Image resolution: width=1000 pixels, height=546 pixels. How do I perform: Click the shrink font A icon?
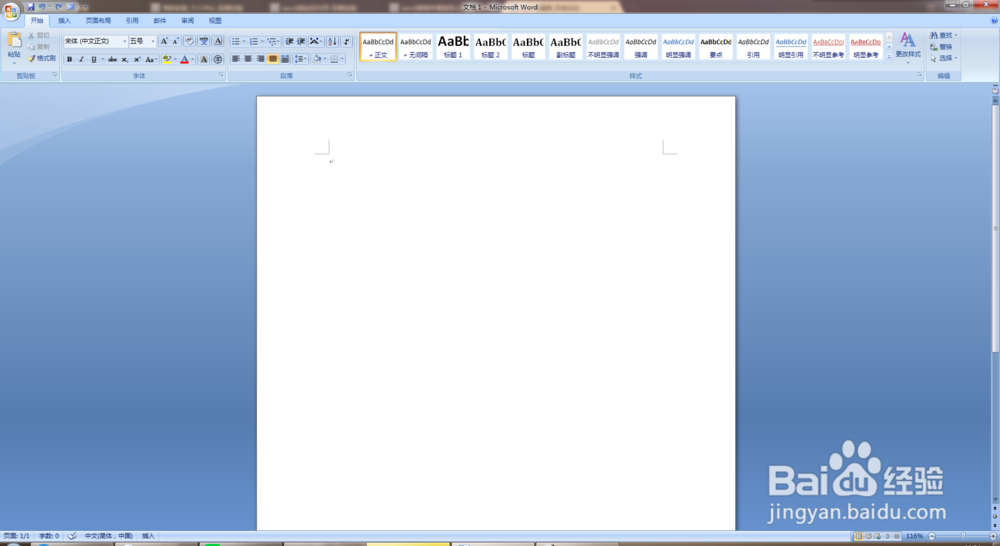[x=175, y=41]
